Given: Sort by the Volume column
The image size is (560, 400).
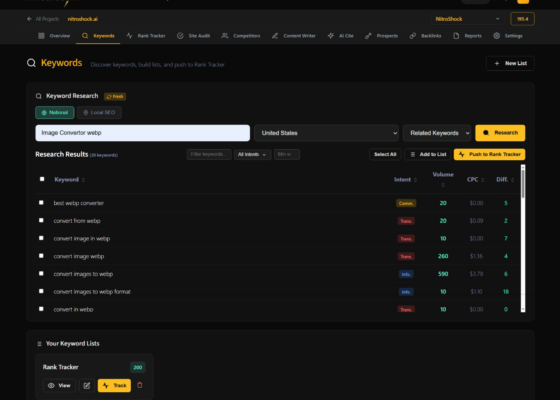Looking at the screenshot, I should click(x=443, y=179).
